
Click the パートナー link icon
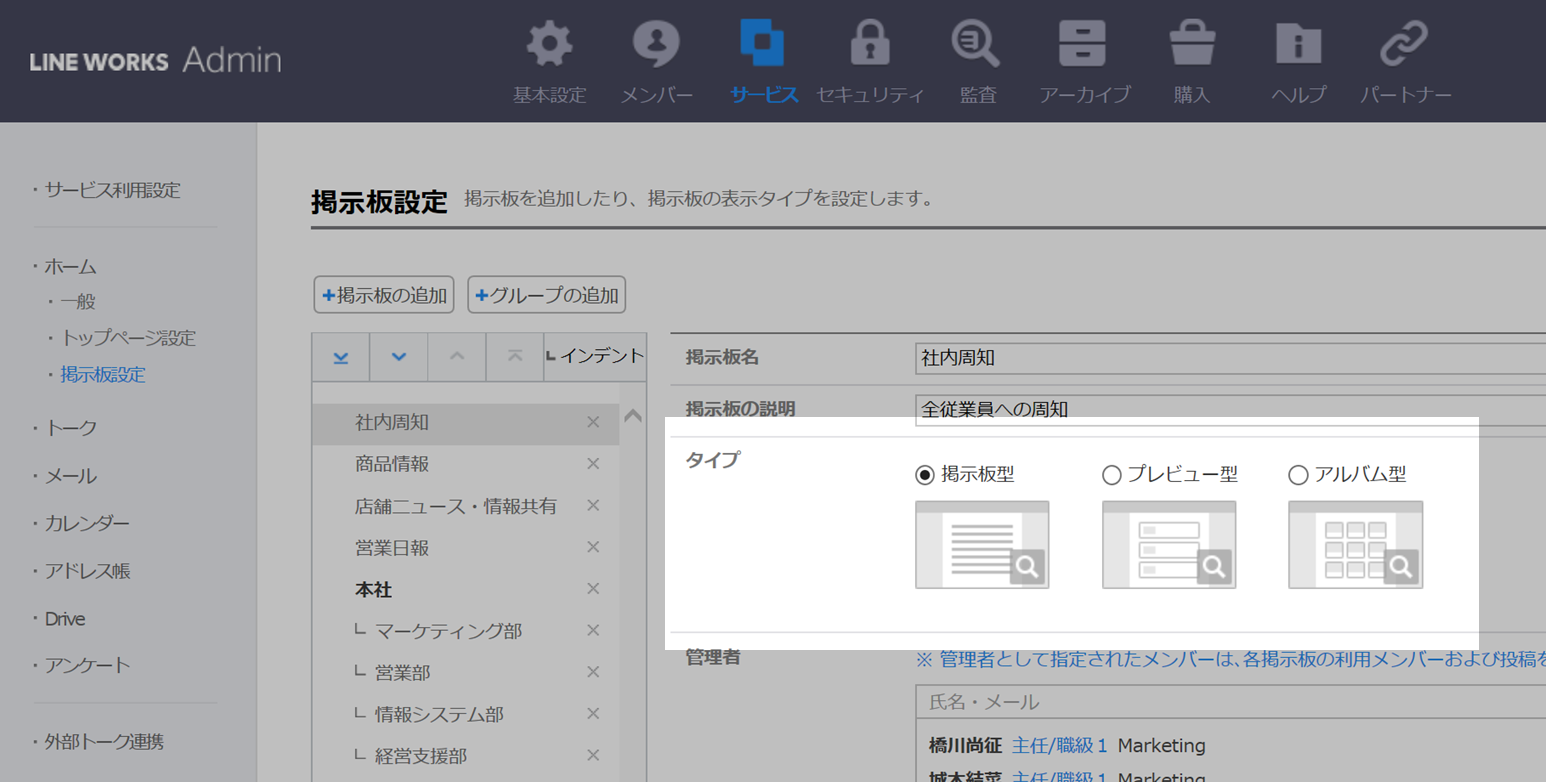pos(1404,45)
